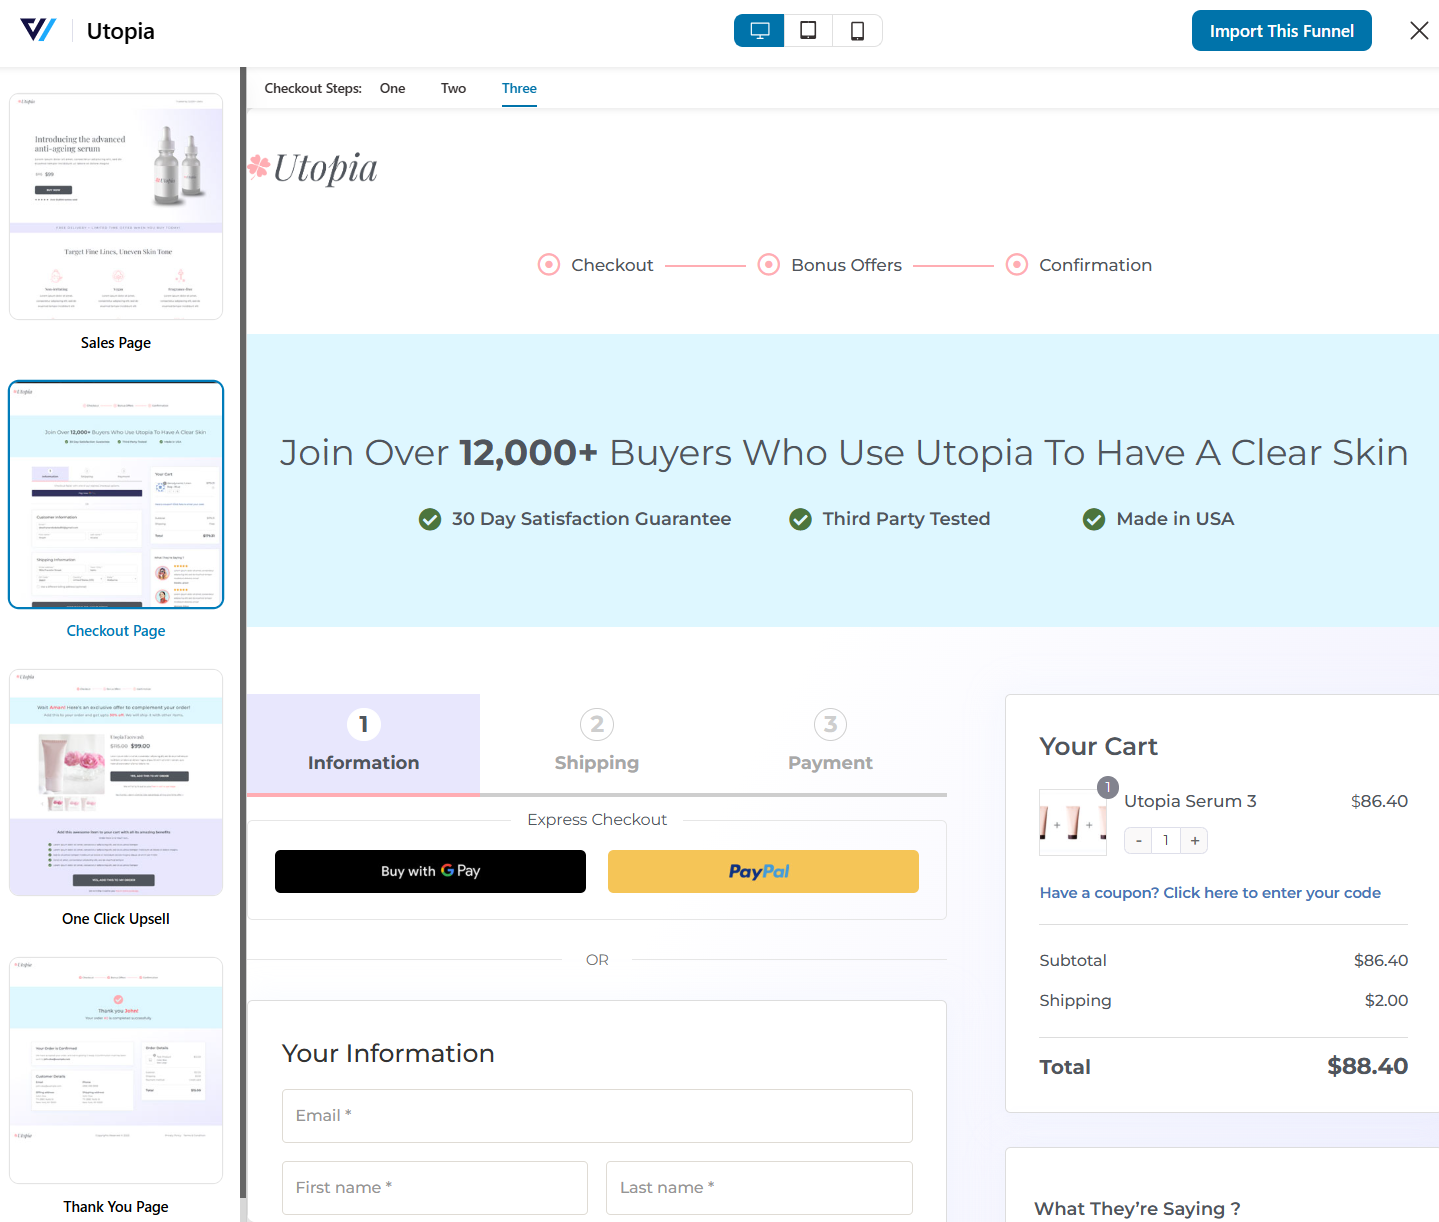This screenshot has width=1439, height=1222.
Task: Click the Checkout Page label
Action: (x=116, y=631)
